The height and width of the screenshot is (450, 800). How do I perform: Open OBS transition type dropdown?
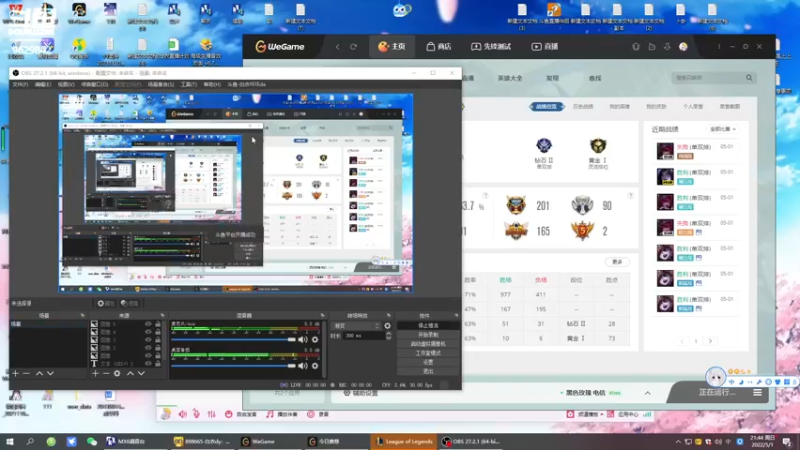tap(356, 326)
